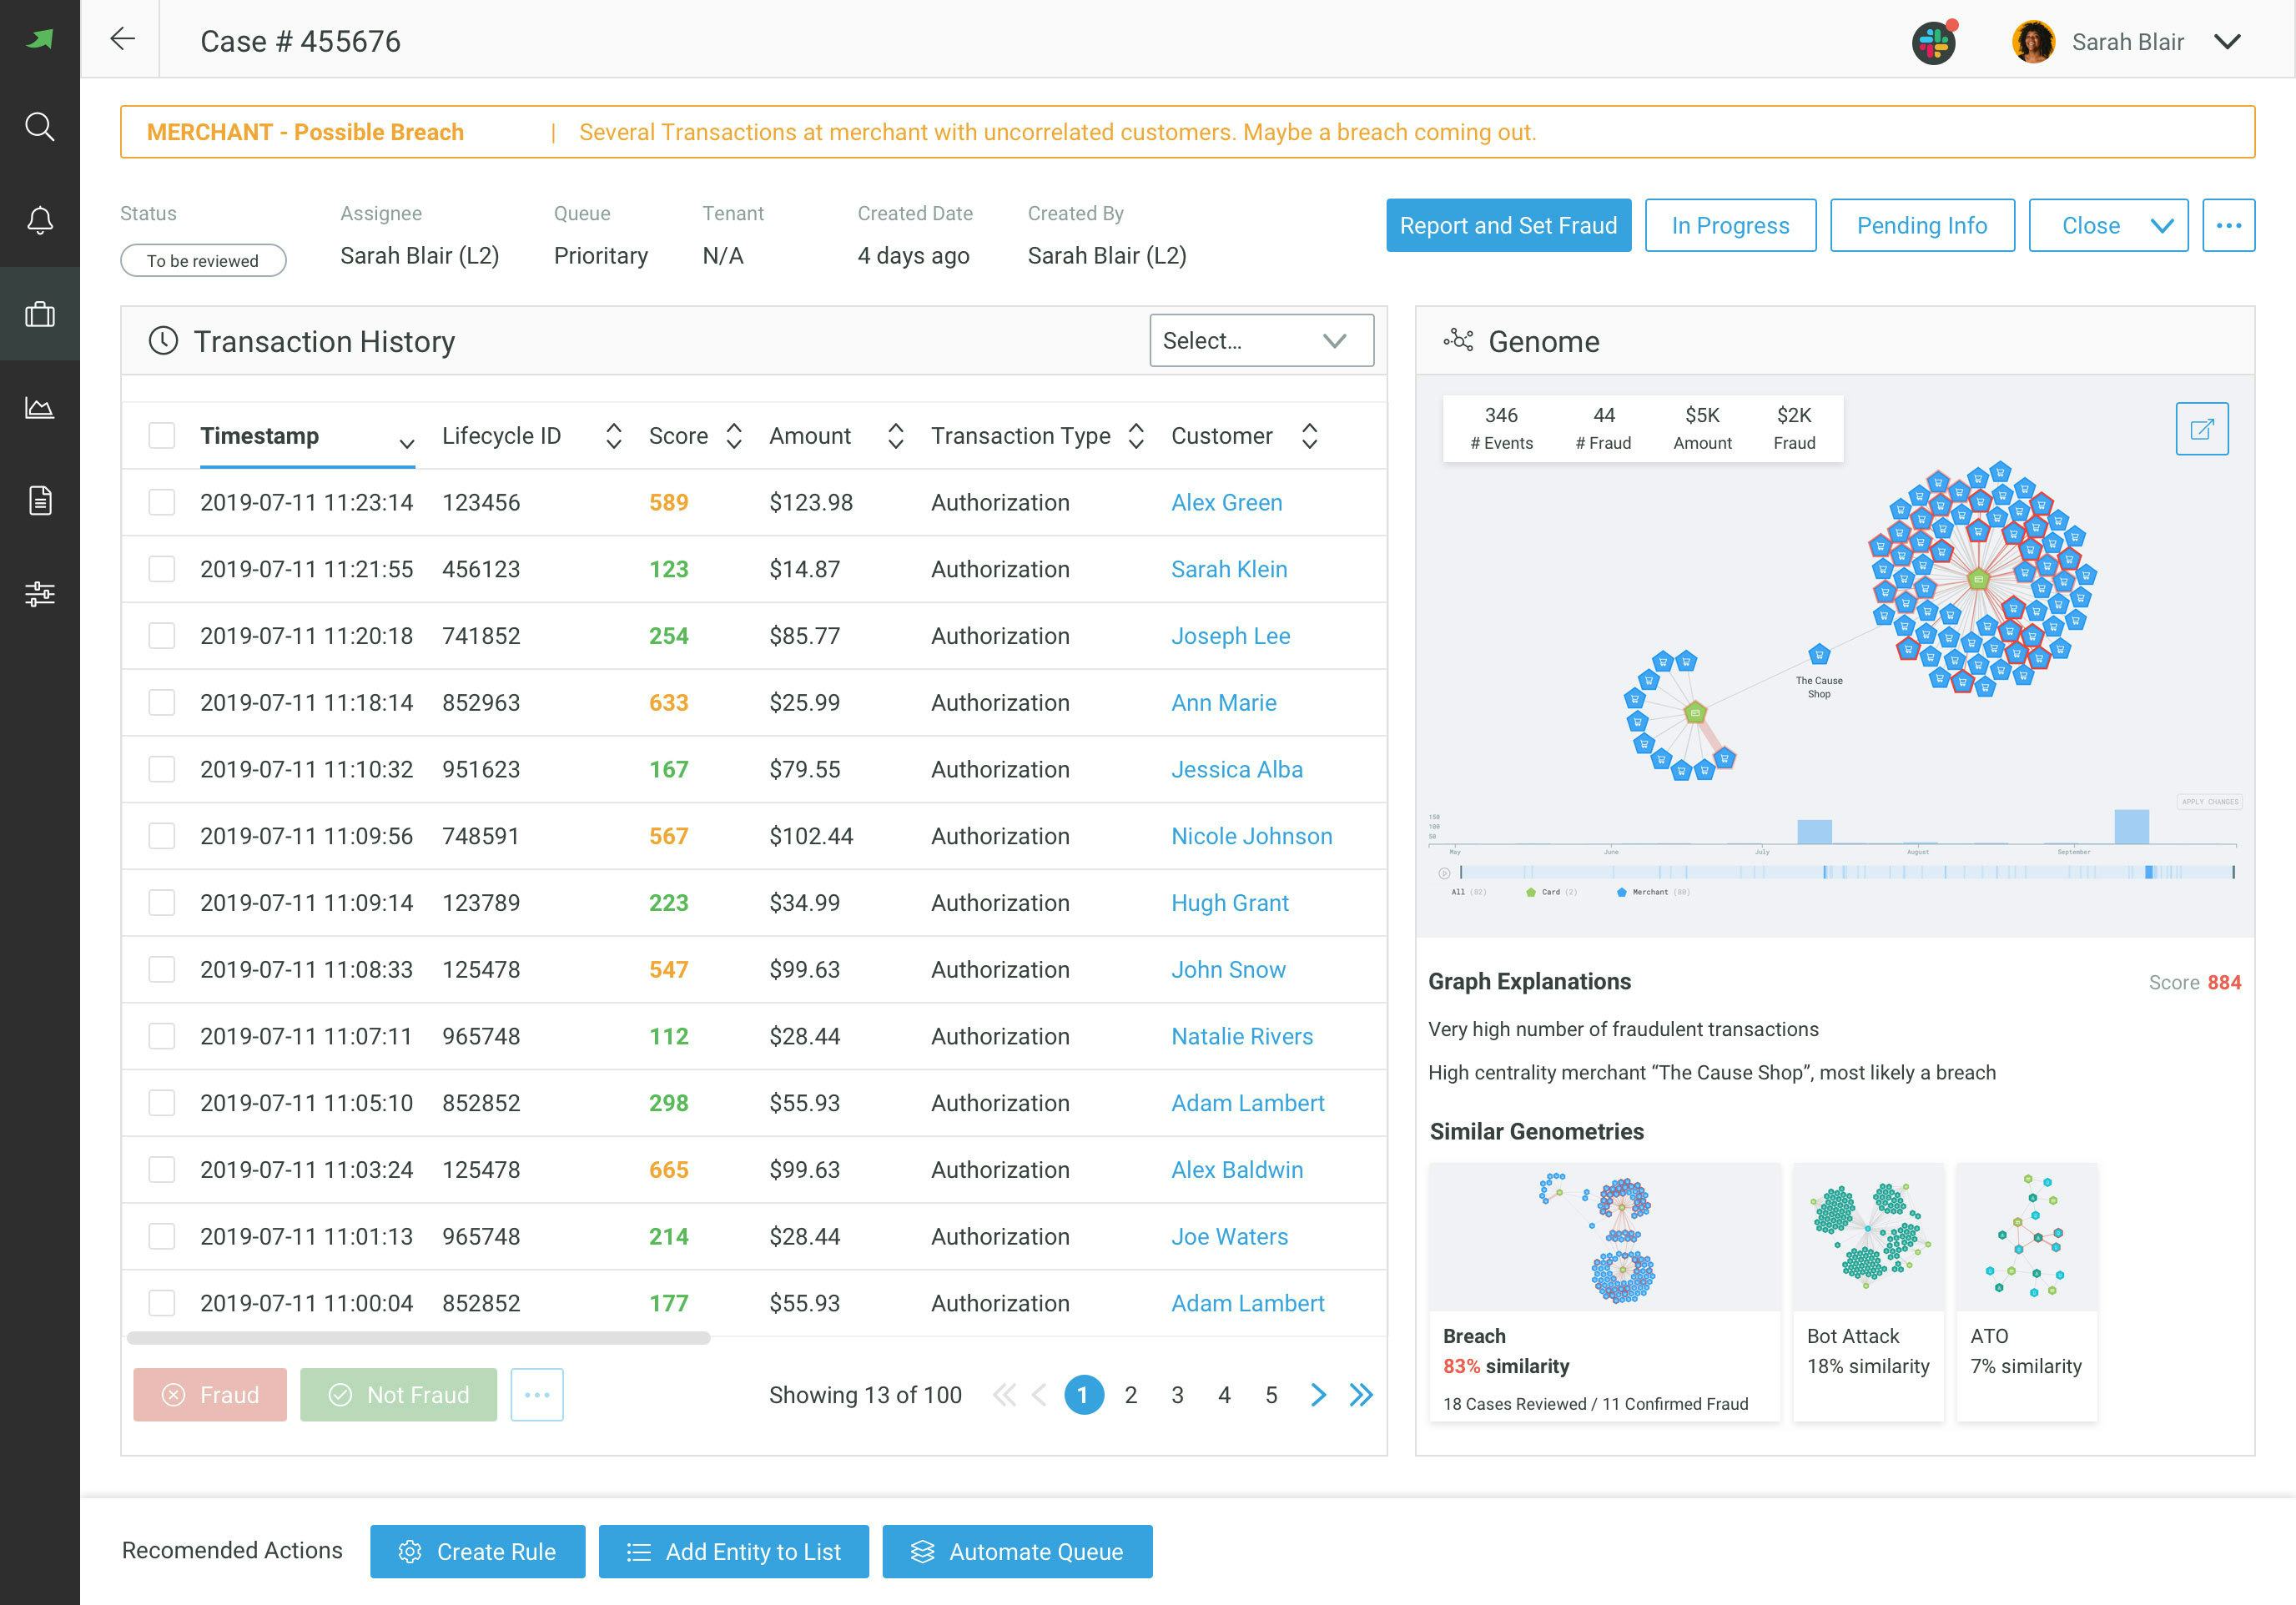This screenshot has height=1605, width=2296.
Task: Open the Slack integration icon
Action: click(x=1933, y=43)
